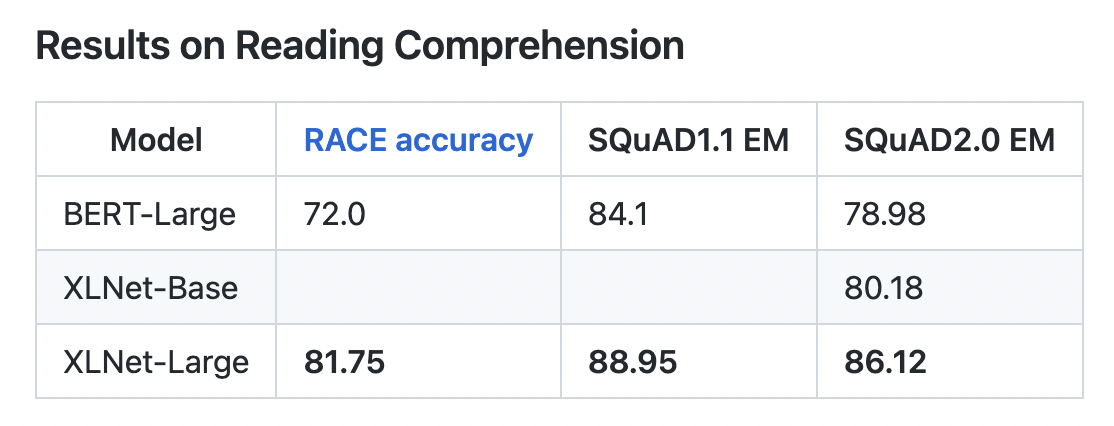This screenshot has width=1114, height=426.
Task: Select the SQuAD2.0 EM column header
Action: click(x=949, y=139)
